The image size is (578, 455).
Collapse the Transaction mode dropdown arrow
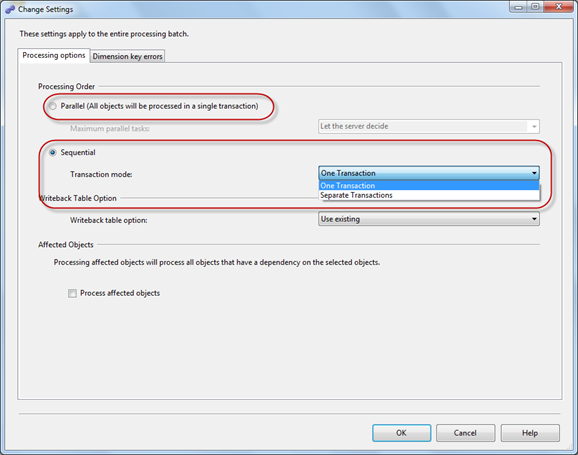(x=534, y=173)
